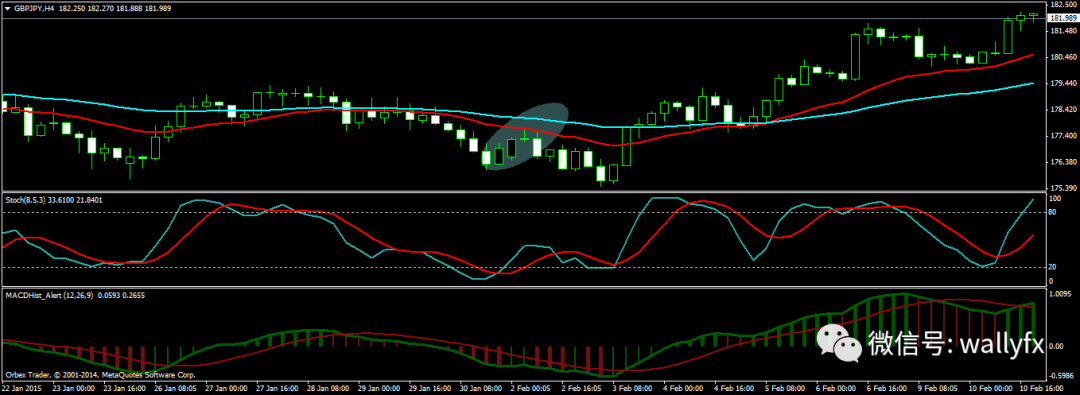Select the current price marker 181.989
The image size is (1080, 395).
point(1063,18)
